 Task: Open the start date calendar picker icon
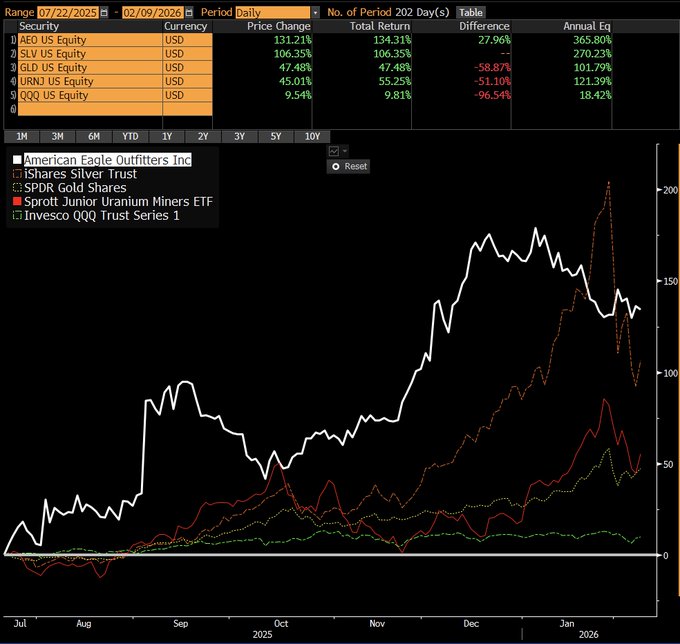click(x=105, y=11)
